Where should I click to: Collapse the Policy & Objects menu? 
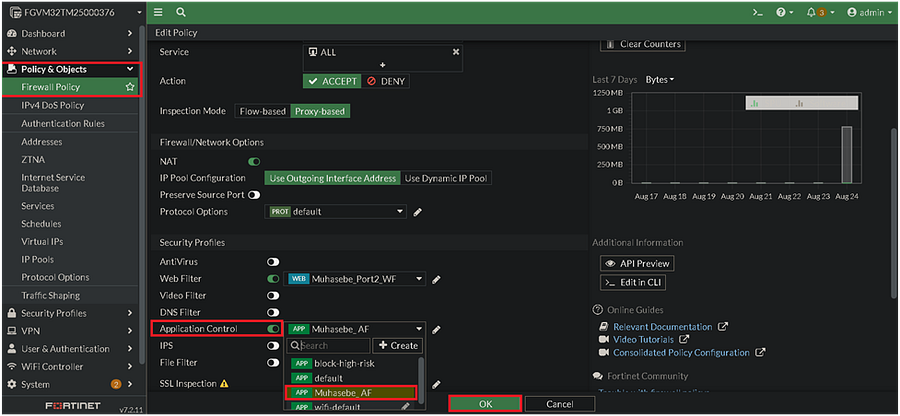(x=69, y=69)
